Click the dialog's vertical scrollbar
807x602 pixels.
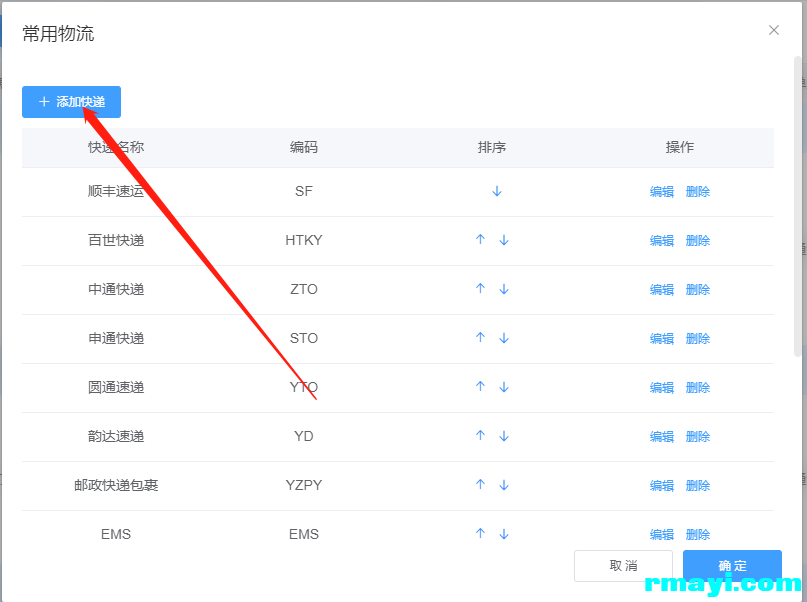tap(798, 206)
